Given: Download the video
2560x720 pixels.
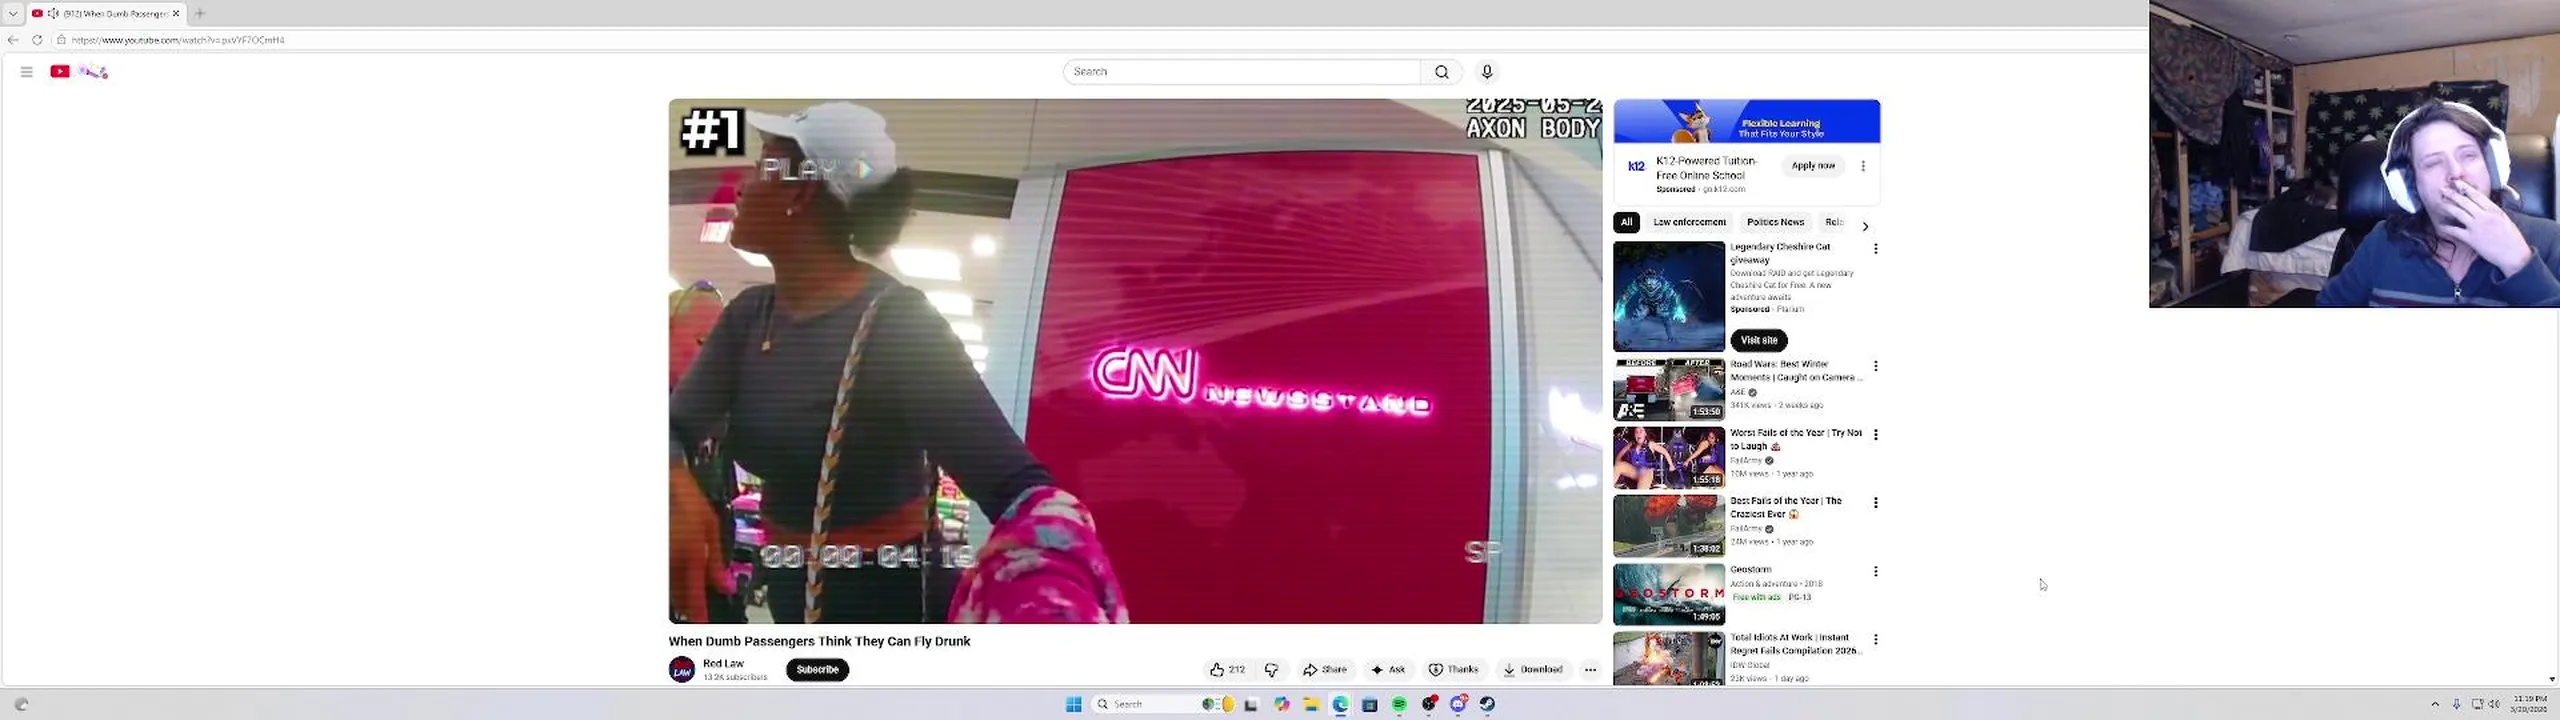Looking at the screenshot, I should [1532, 670].
